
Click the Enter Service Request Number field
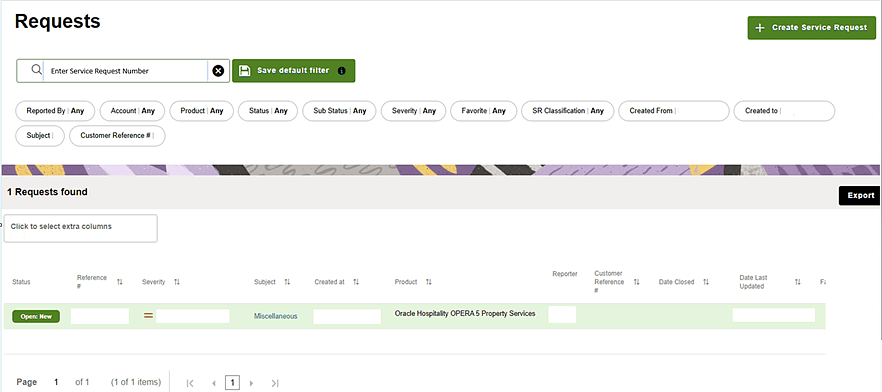125,71
